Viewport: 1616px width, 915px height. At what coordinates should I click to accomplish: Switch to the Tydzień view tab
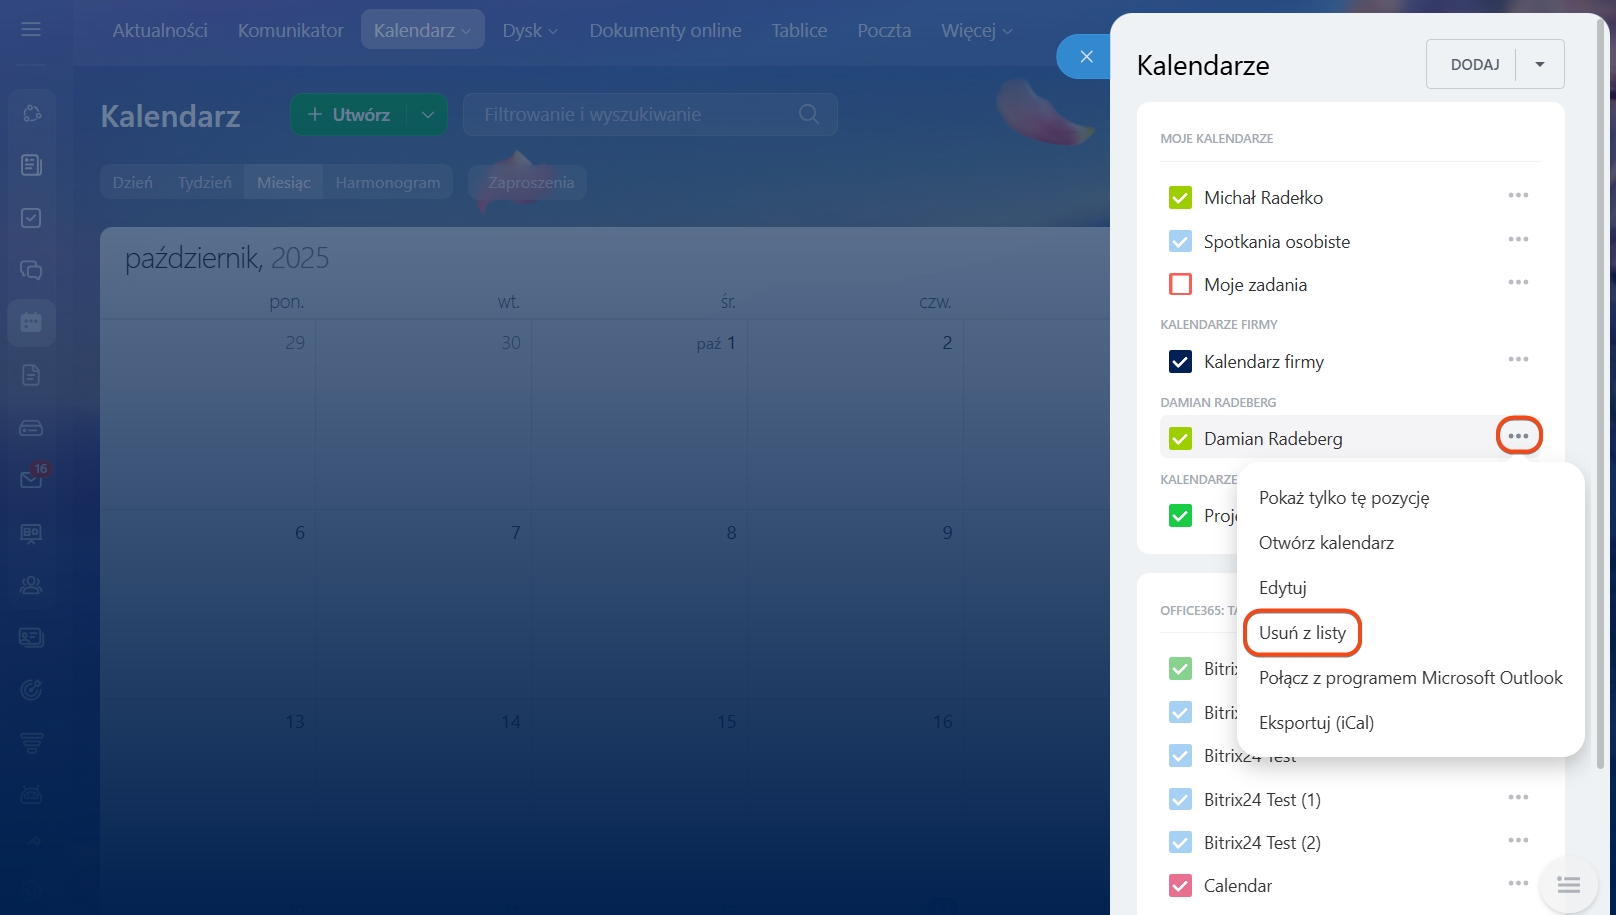click(x=205, y=182)
